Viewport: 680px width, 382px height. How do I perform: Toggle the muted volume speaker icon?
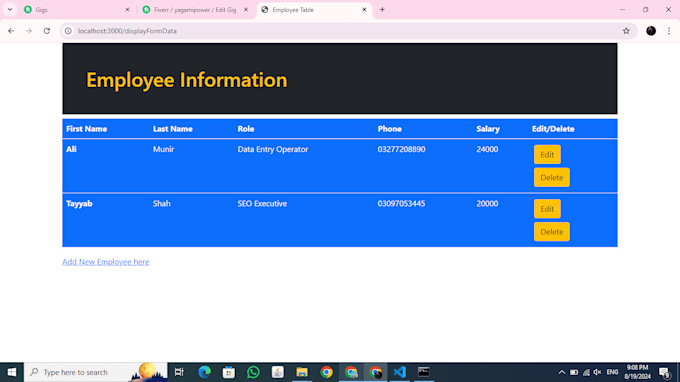pos(597,372)
